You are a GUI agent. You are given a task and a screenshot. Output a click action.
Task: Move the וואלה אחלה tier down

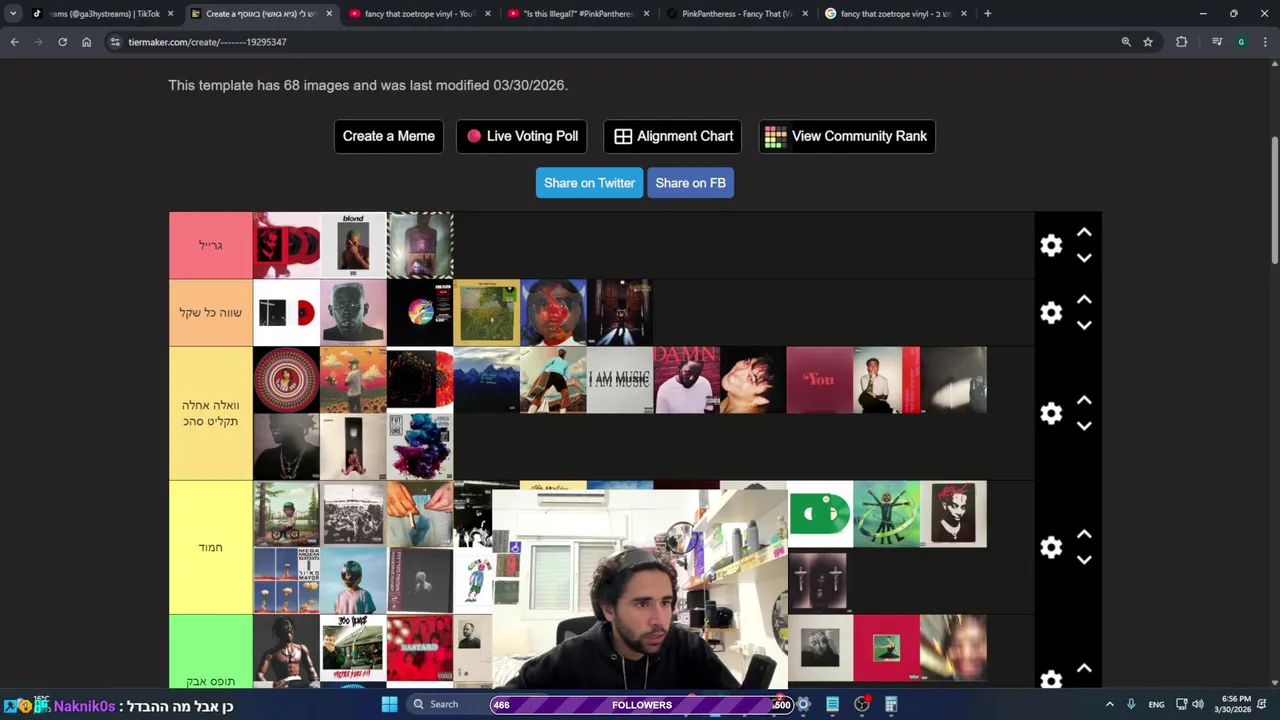[1084, 426]
